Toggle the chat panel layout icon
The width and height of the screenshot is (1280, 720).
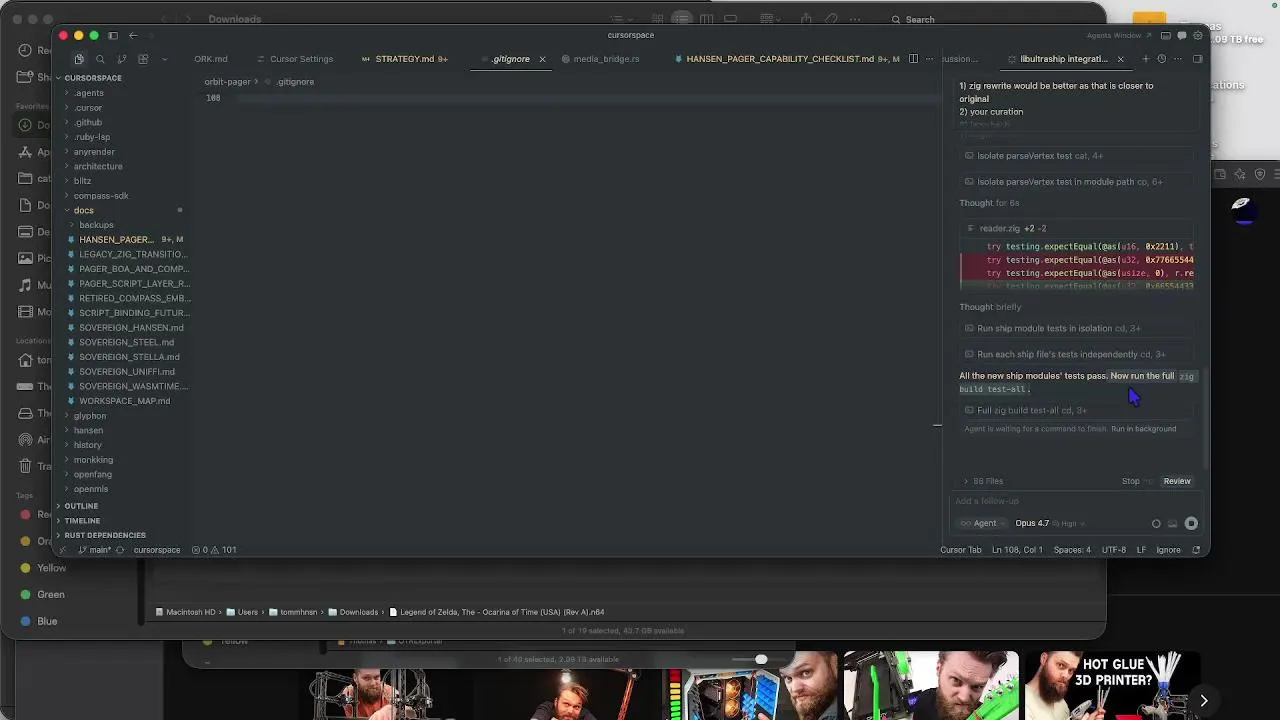(1198, 59)
